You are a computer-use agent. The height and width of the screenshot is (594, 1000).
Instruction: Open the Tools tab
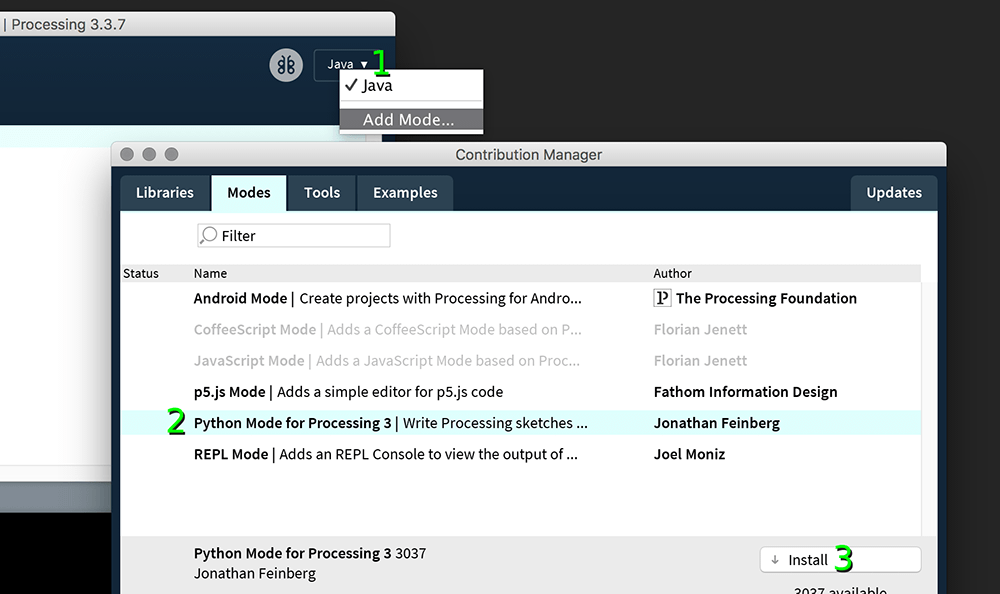[x=322, y=193]
